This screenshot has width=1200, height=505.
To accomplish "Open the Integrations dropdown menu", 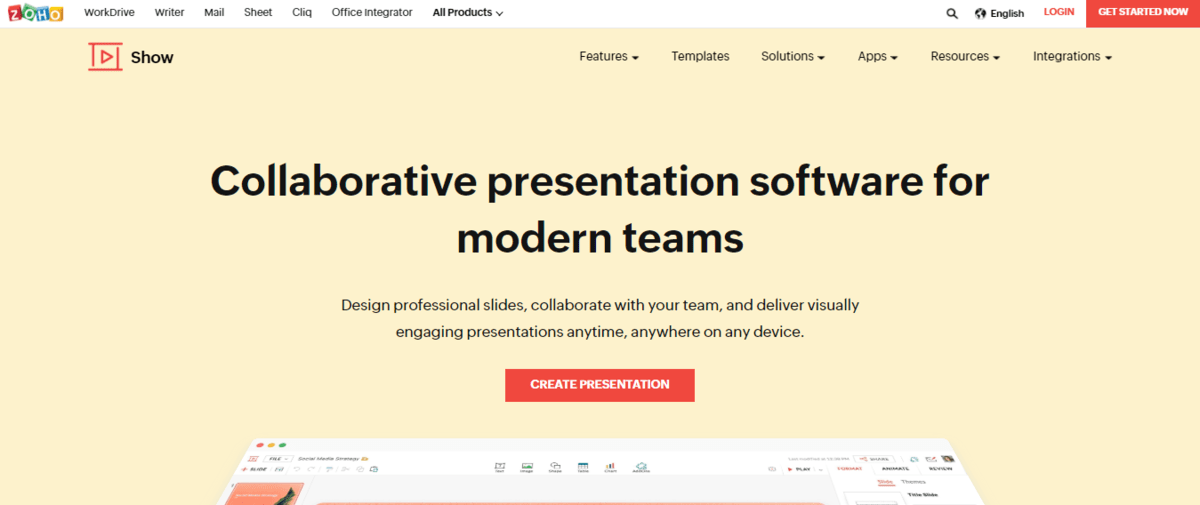I will tap(1073, 57).
